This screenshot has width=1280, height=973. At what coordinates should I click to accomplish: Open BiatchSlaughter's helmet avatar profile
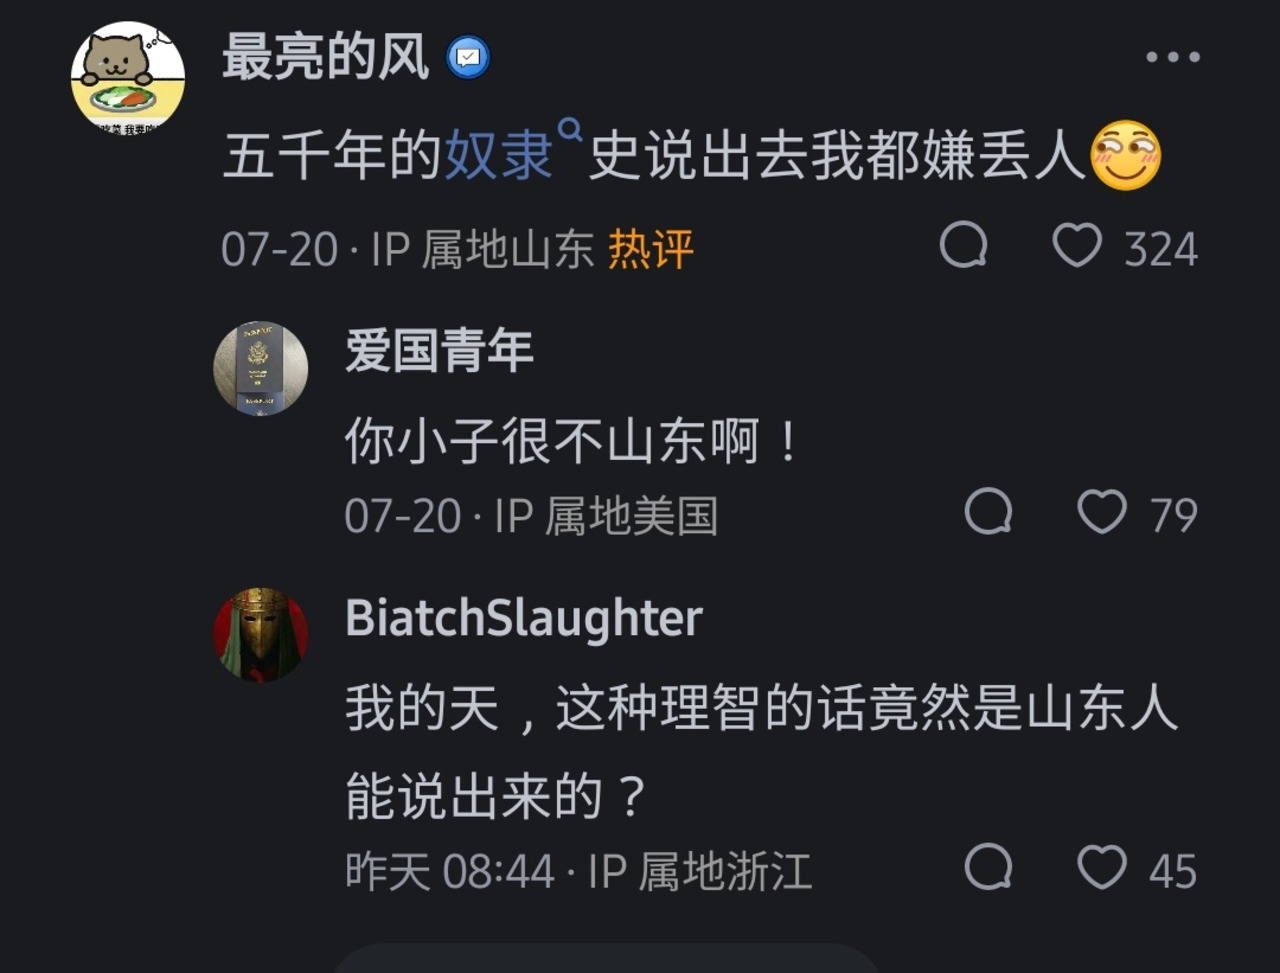click(261, 634)
